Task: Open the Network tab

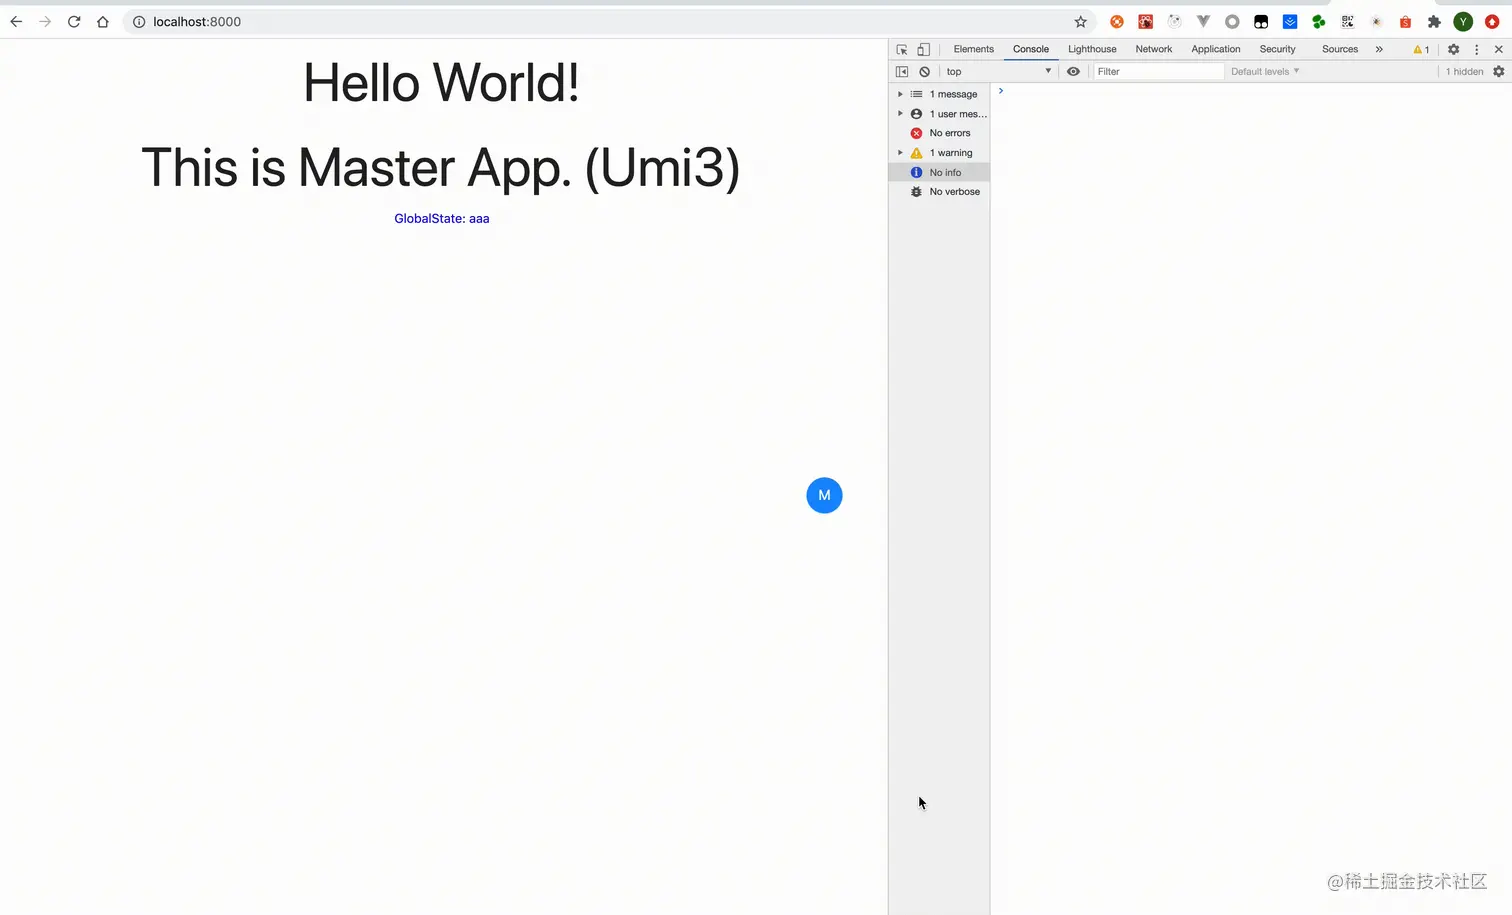Action: click(x=1154, y=49)
